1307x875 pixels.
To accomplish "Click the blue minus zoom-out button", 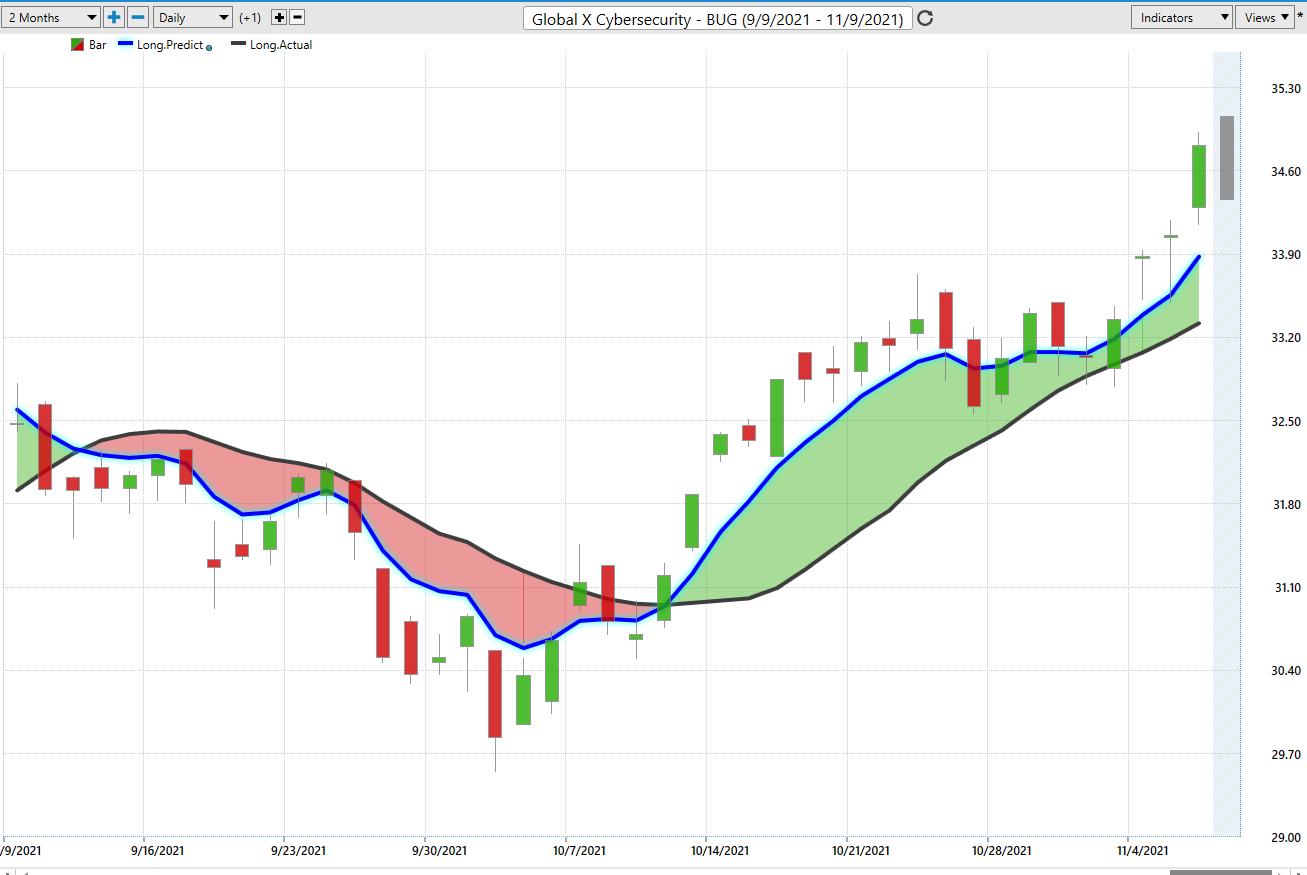I will click(138, 17).
